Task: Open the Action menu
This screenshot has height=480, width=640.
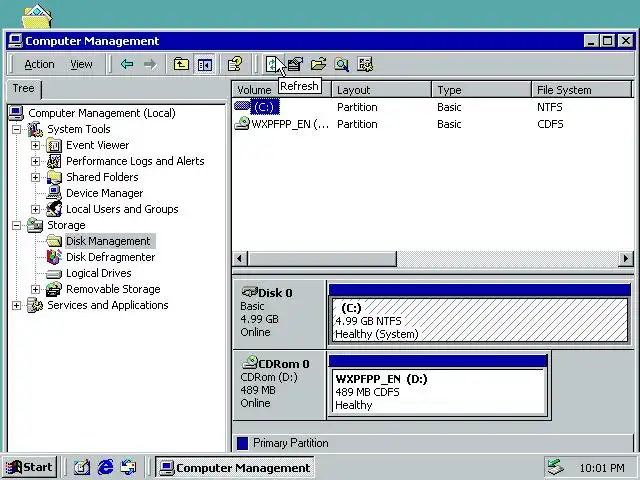Action: tap(39, 64)
